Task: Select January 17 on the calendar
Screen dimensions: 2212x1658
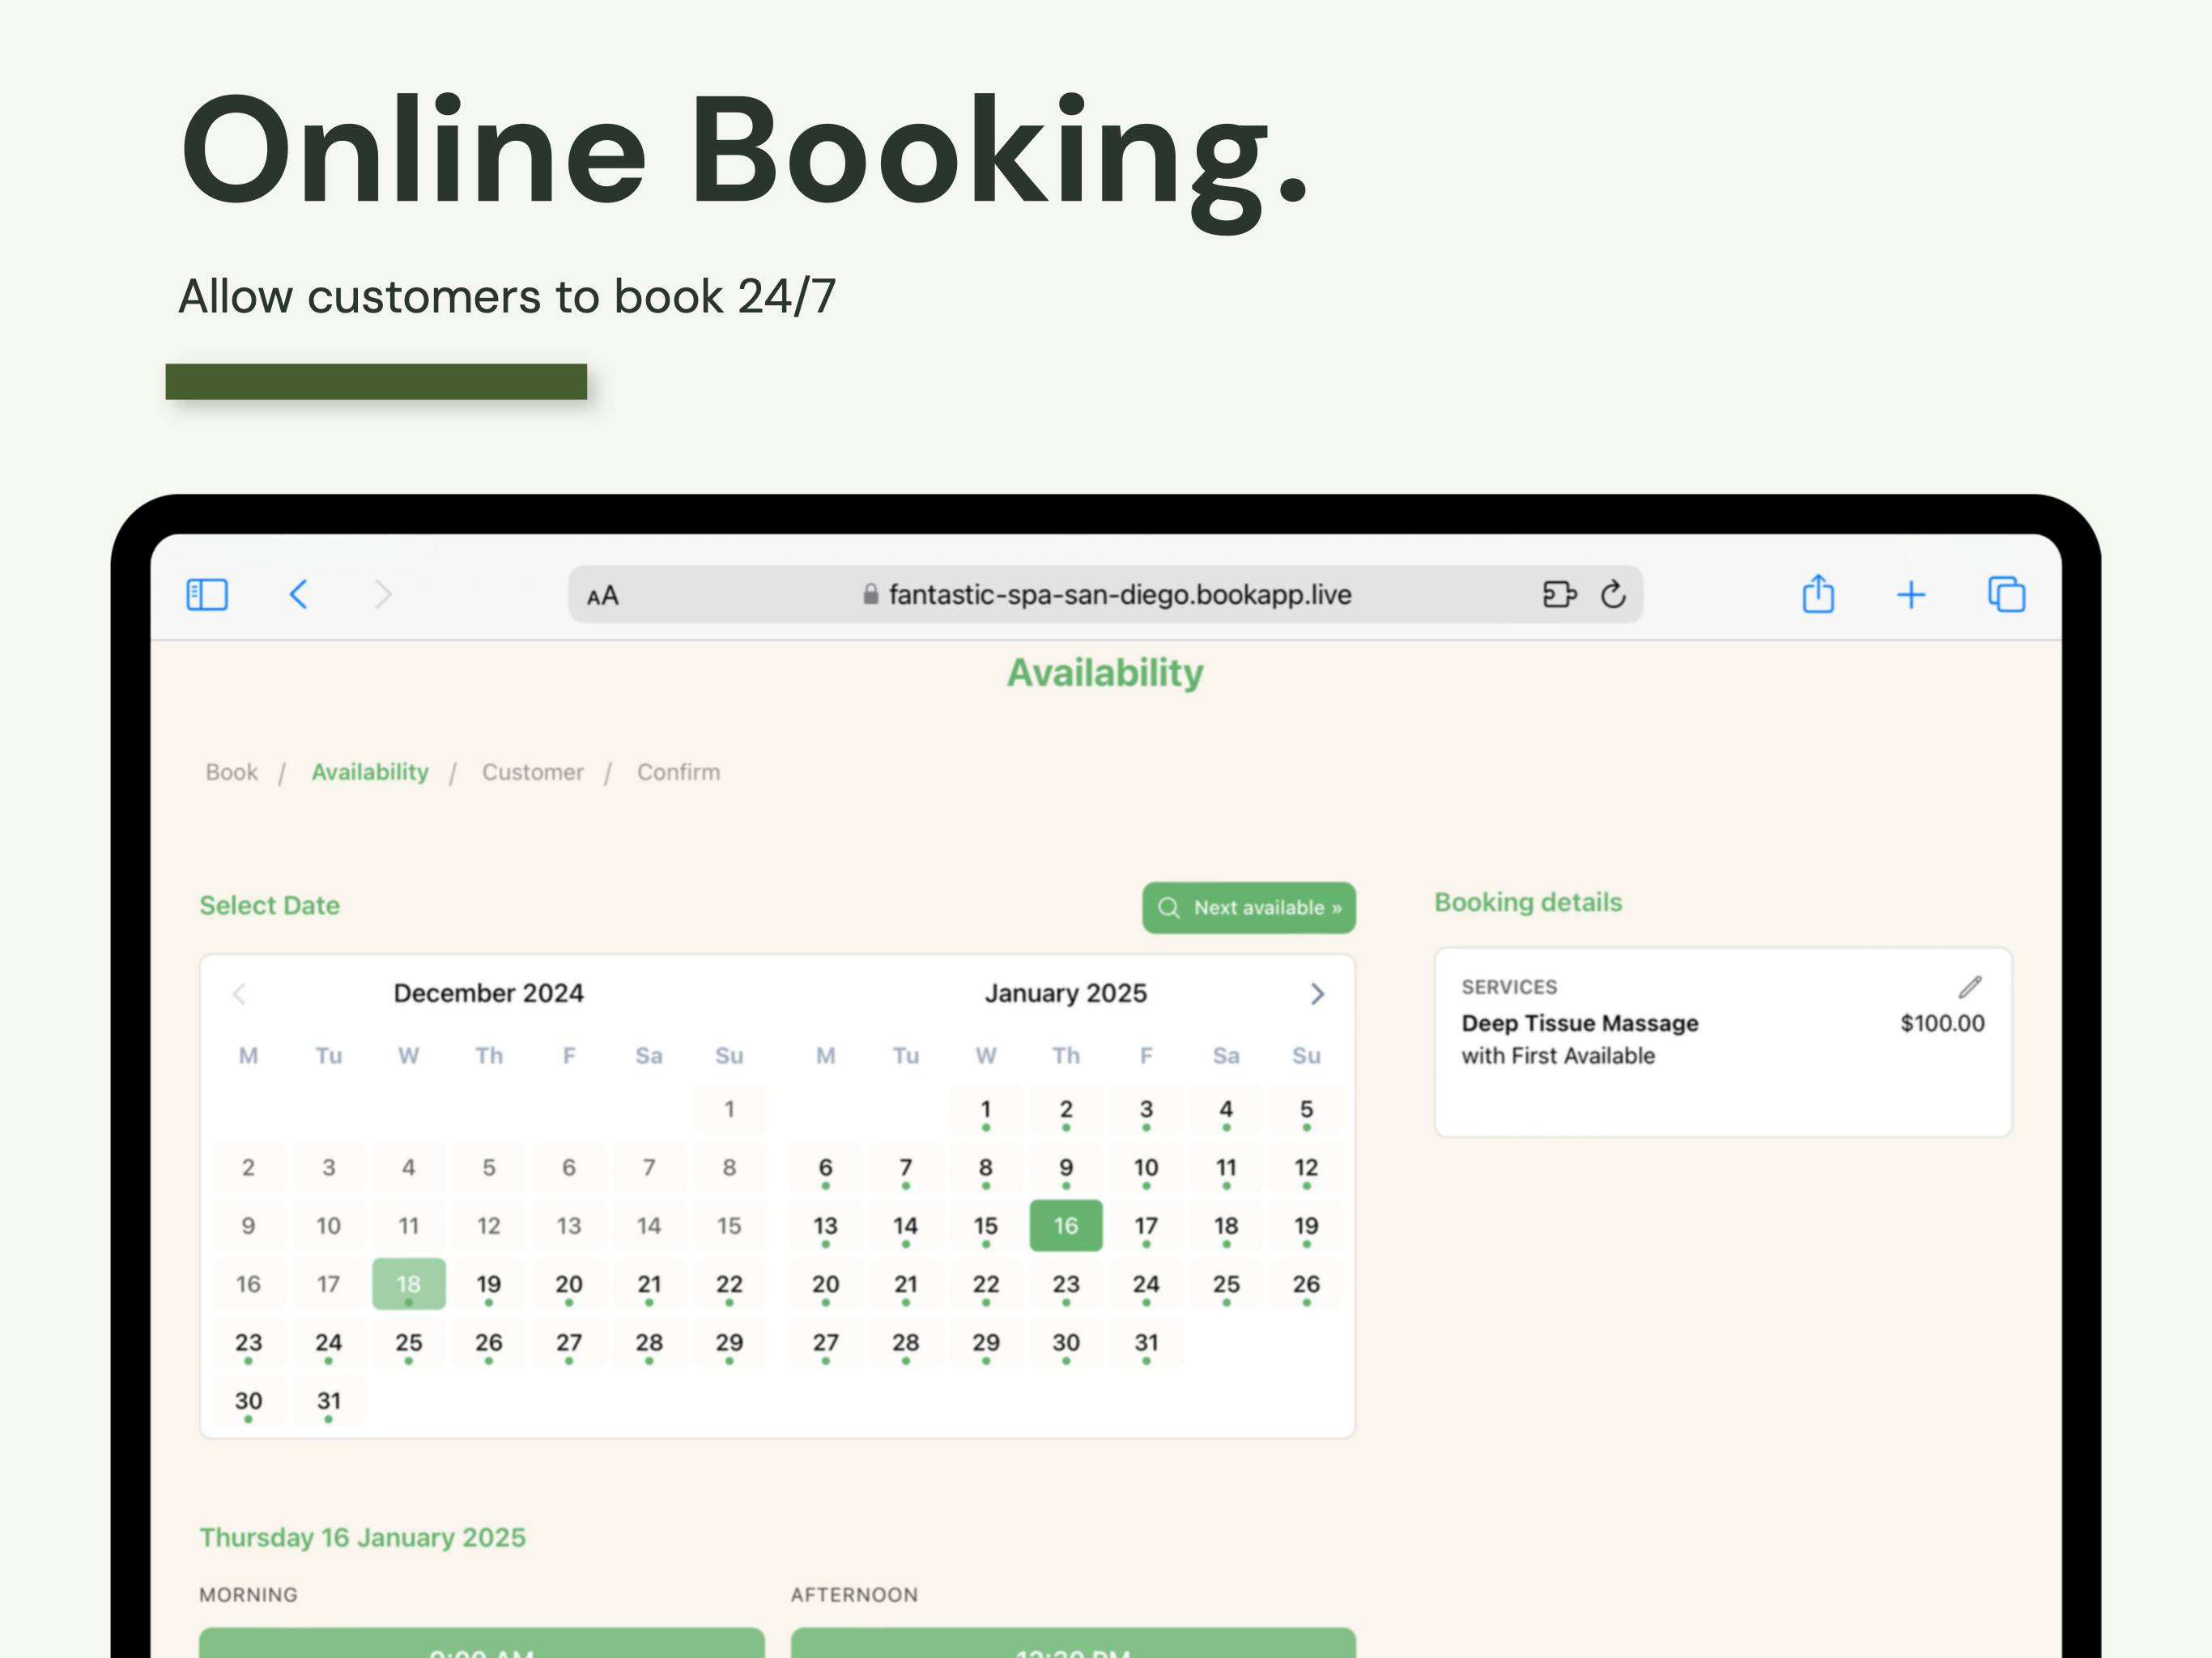Action: coord(1146,1226)
